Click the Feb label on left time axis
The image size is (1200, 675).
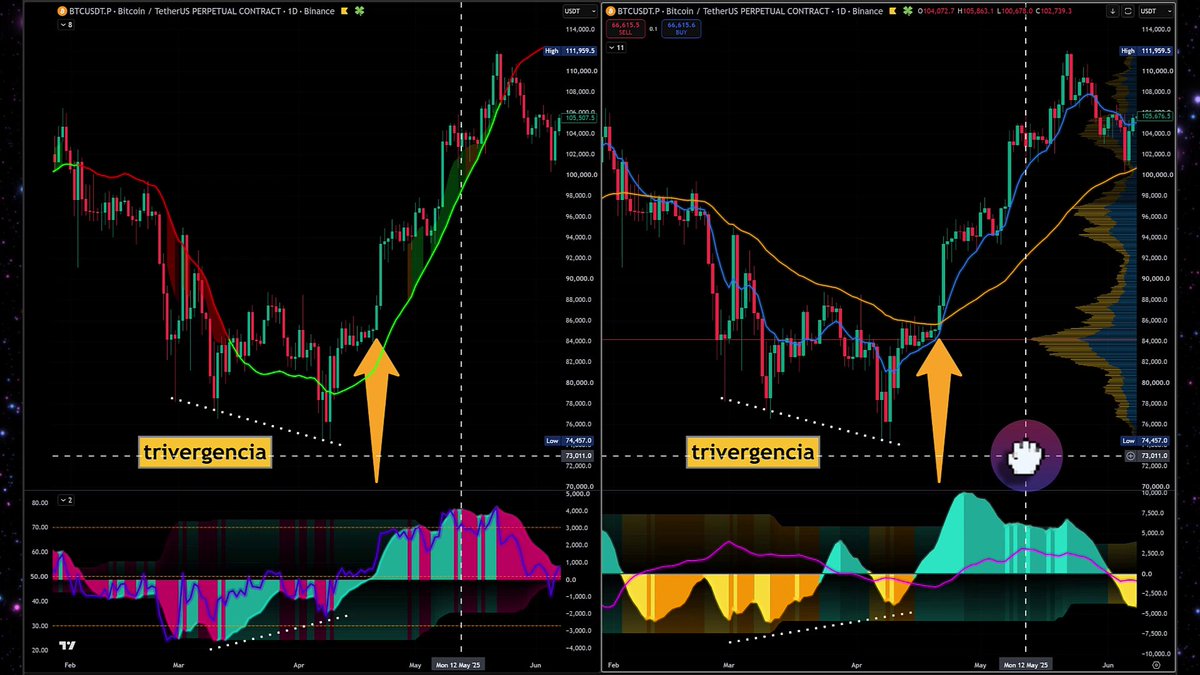pos(69,664)
